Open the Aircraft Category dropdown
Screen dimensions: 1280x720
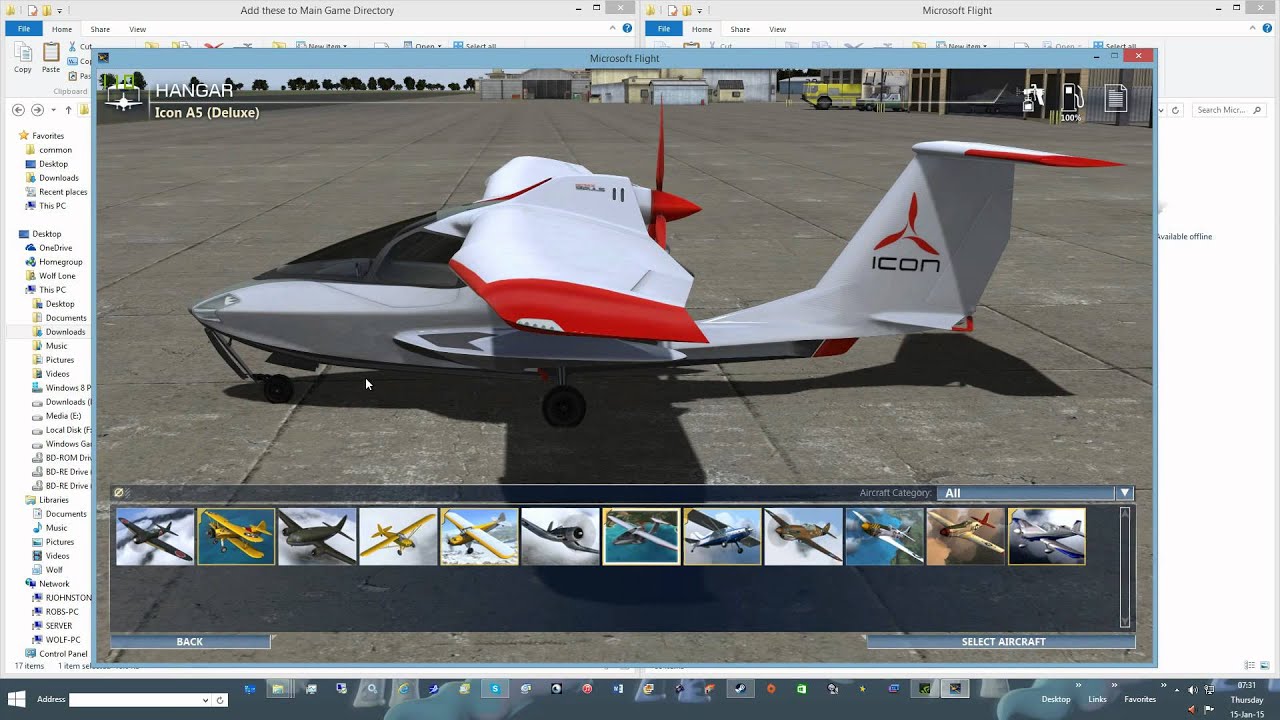1036,493
